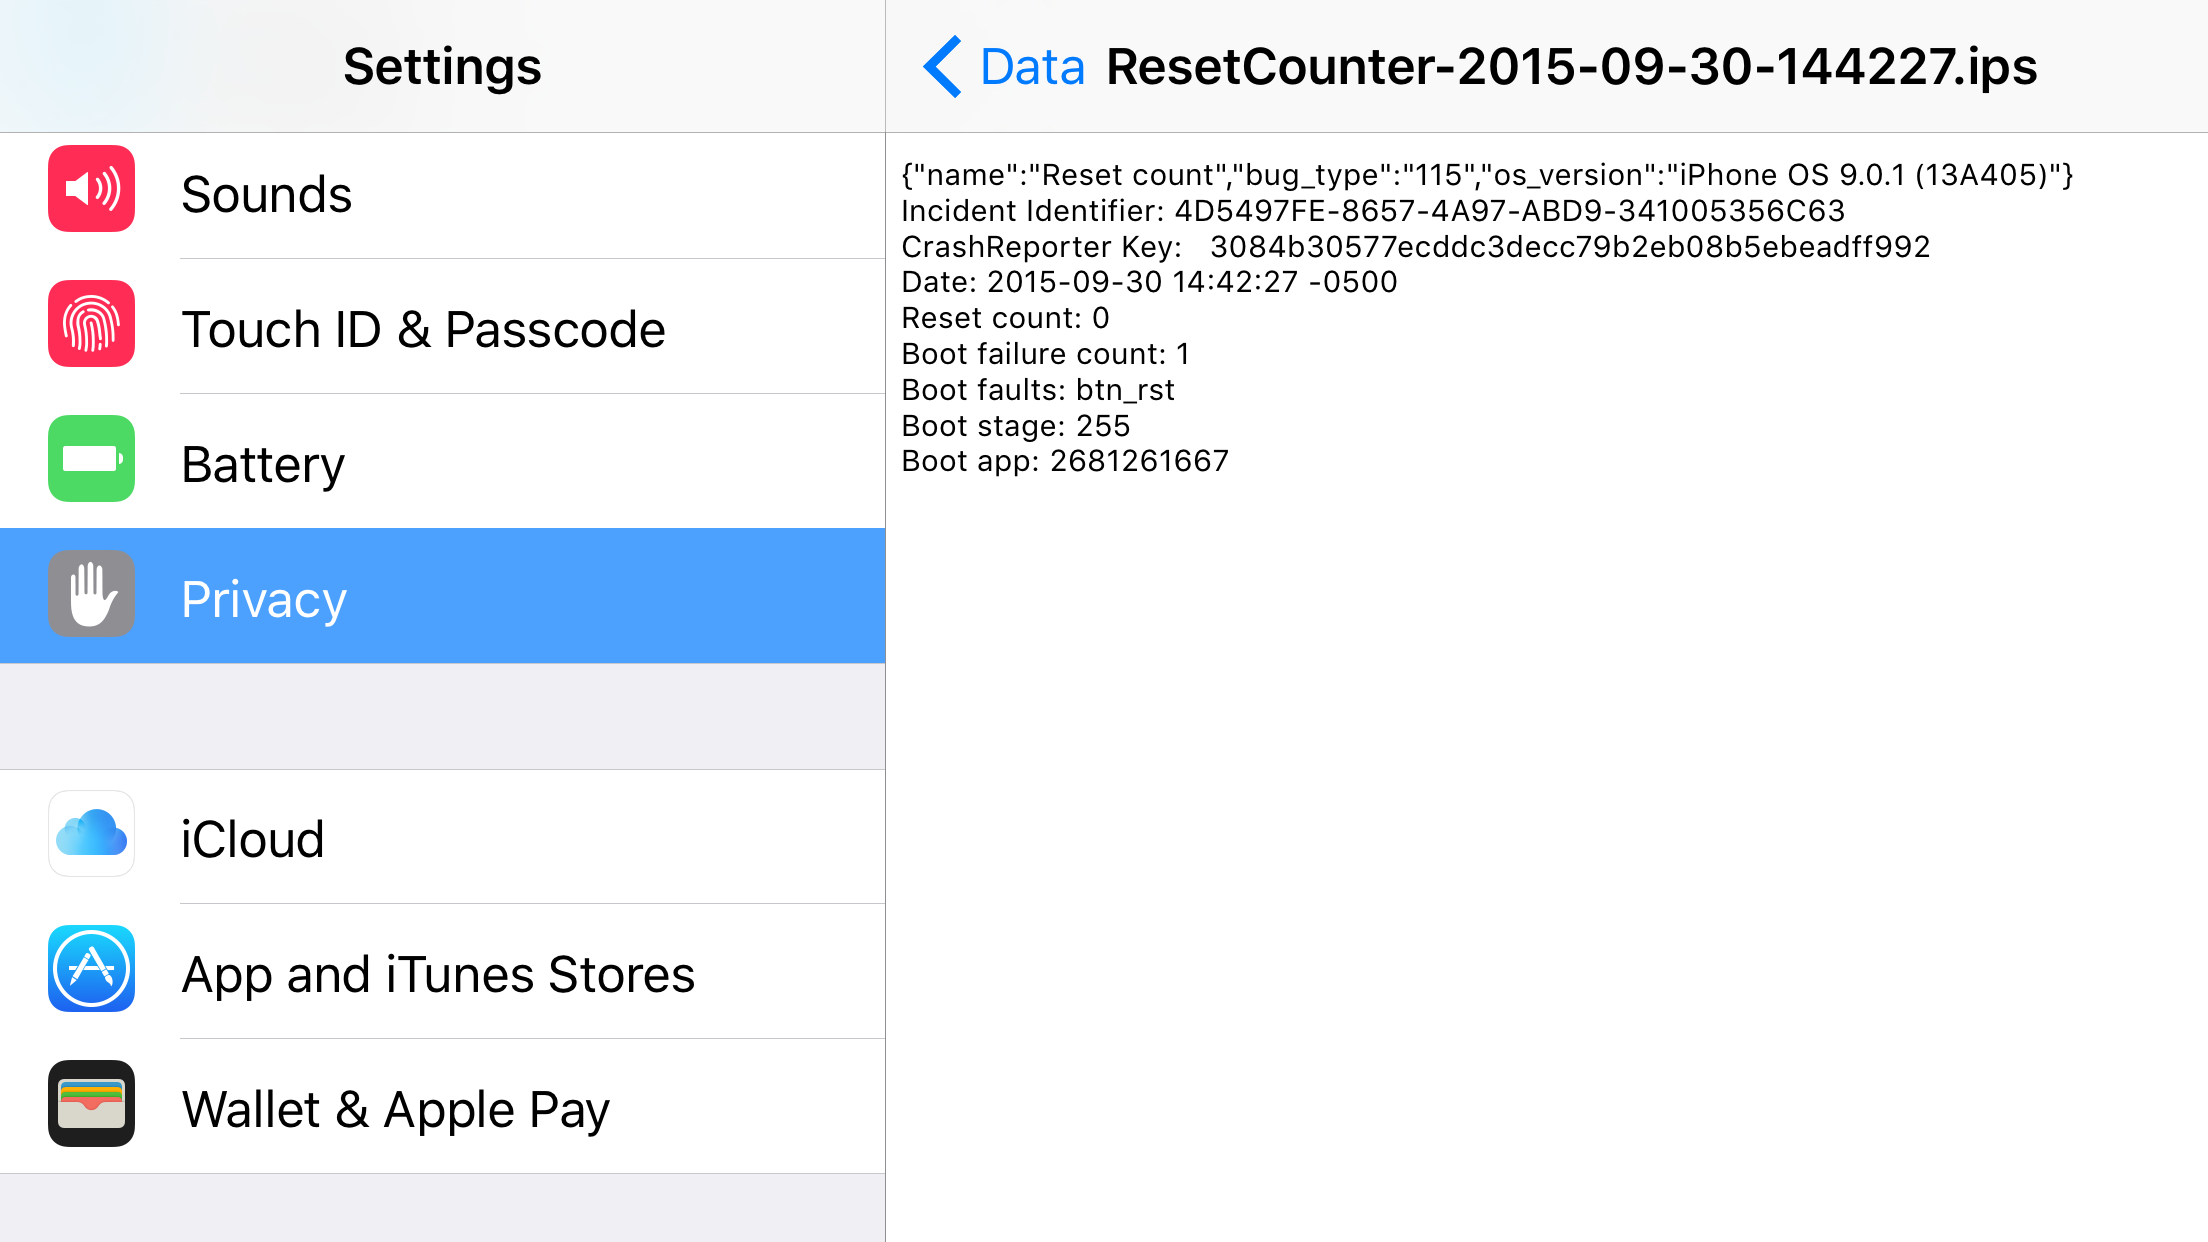Tap the JSON header line with bug_type
Image resolution: width=2208 pixels, height=1242 pixels.
[x=1487, y=176]
